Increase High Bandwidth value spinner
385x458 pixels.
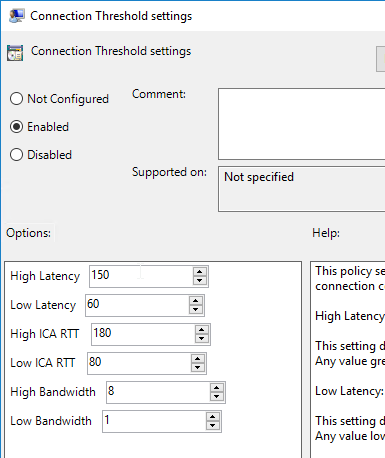click(x=217, y=388)
